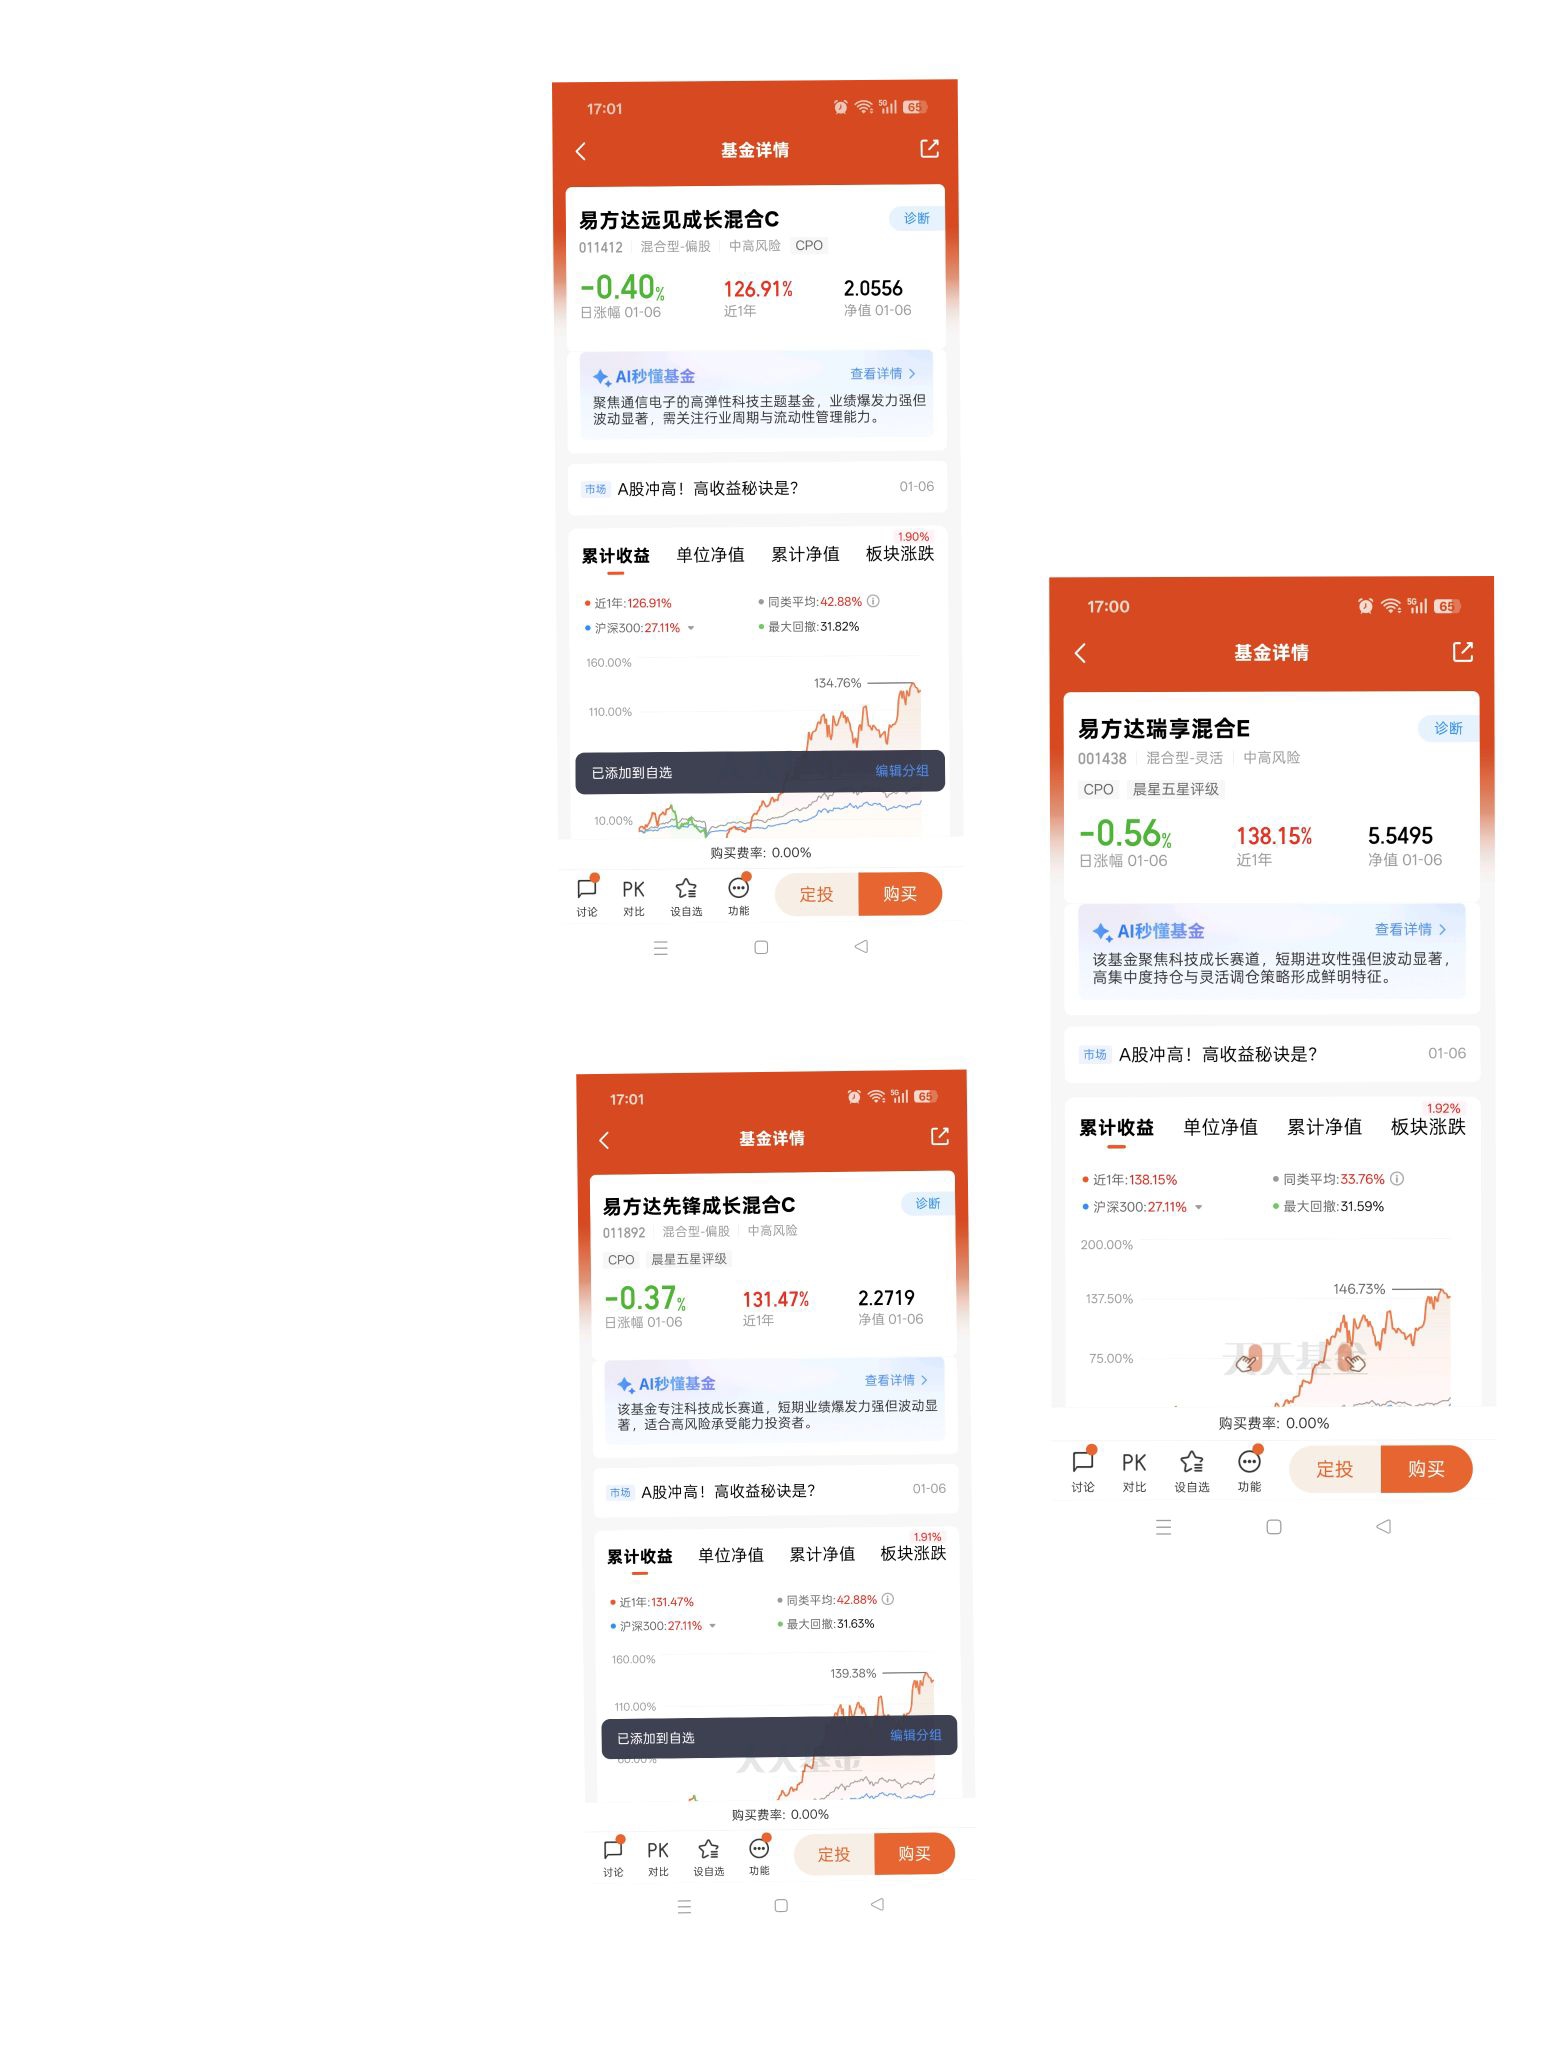Toggle 设自选 star for 易方达远见成长混合C
The image size is (1553, 2048).
686,896
